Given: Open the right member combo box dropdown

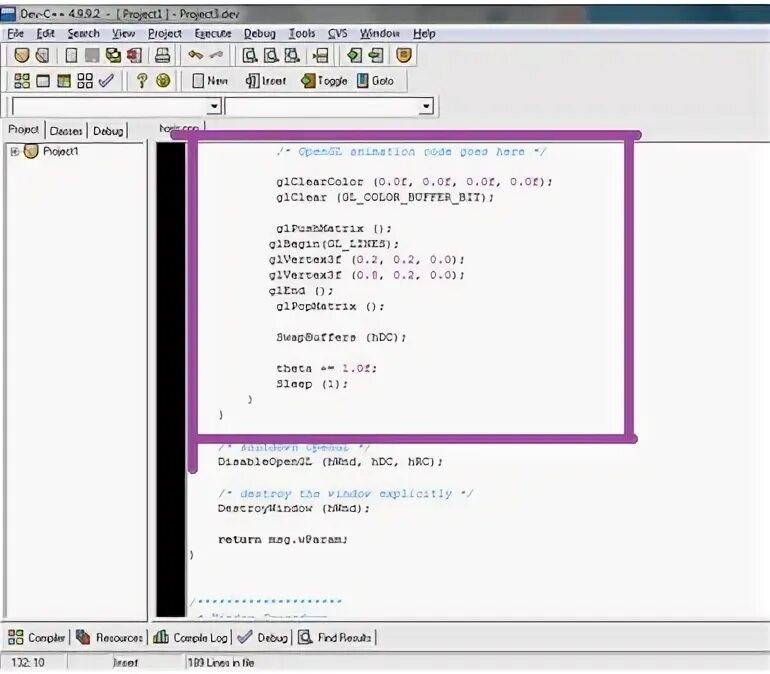Looking at the screenshot, I should [426, 106].
